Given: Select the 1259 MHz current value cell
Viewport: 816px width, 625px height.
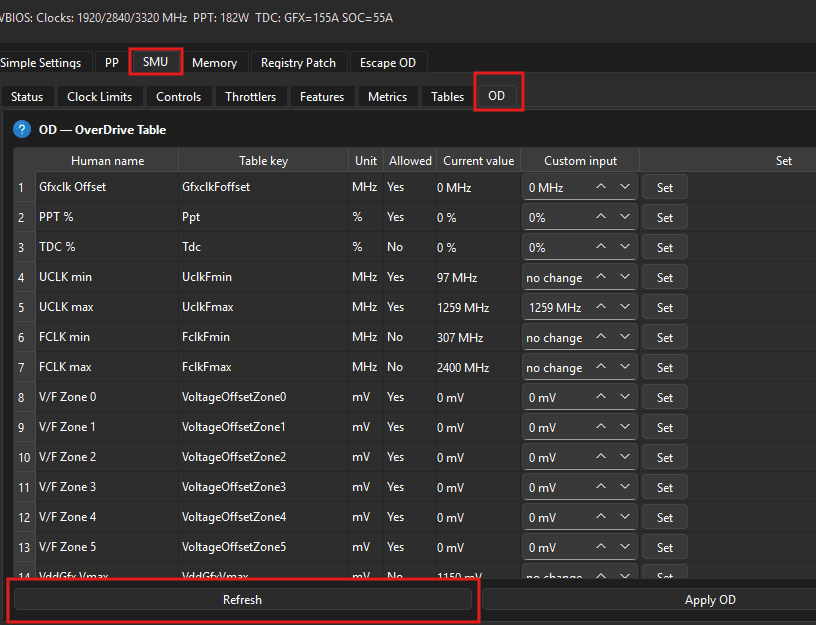Looking at the screenshot, I should pyautogui.click(x=478, y=308).
